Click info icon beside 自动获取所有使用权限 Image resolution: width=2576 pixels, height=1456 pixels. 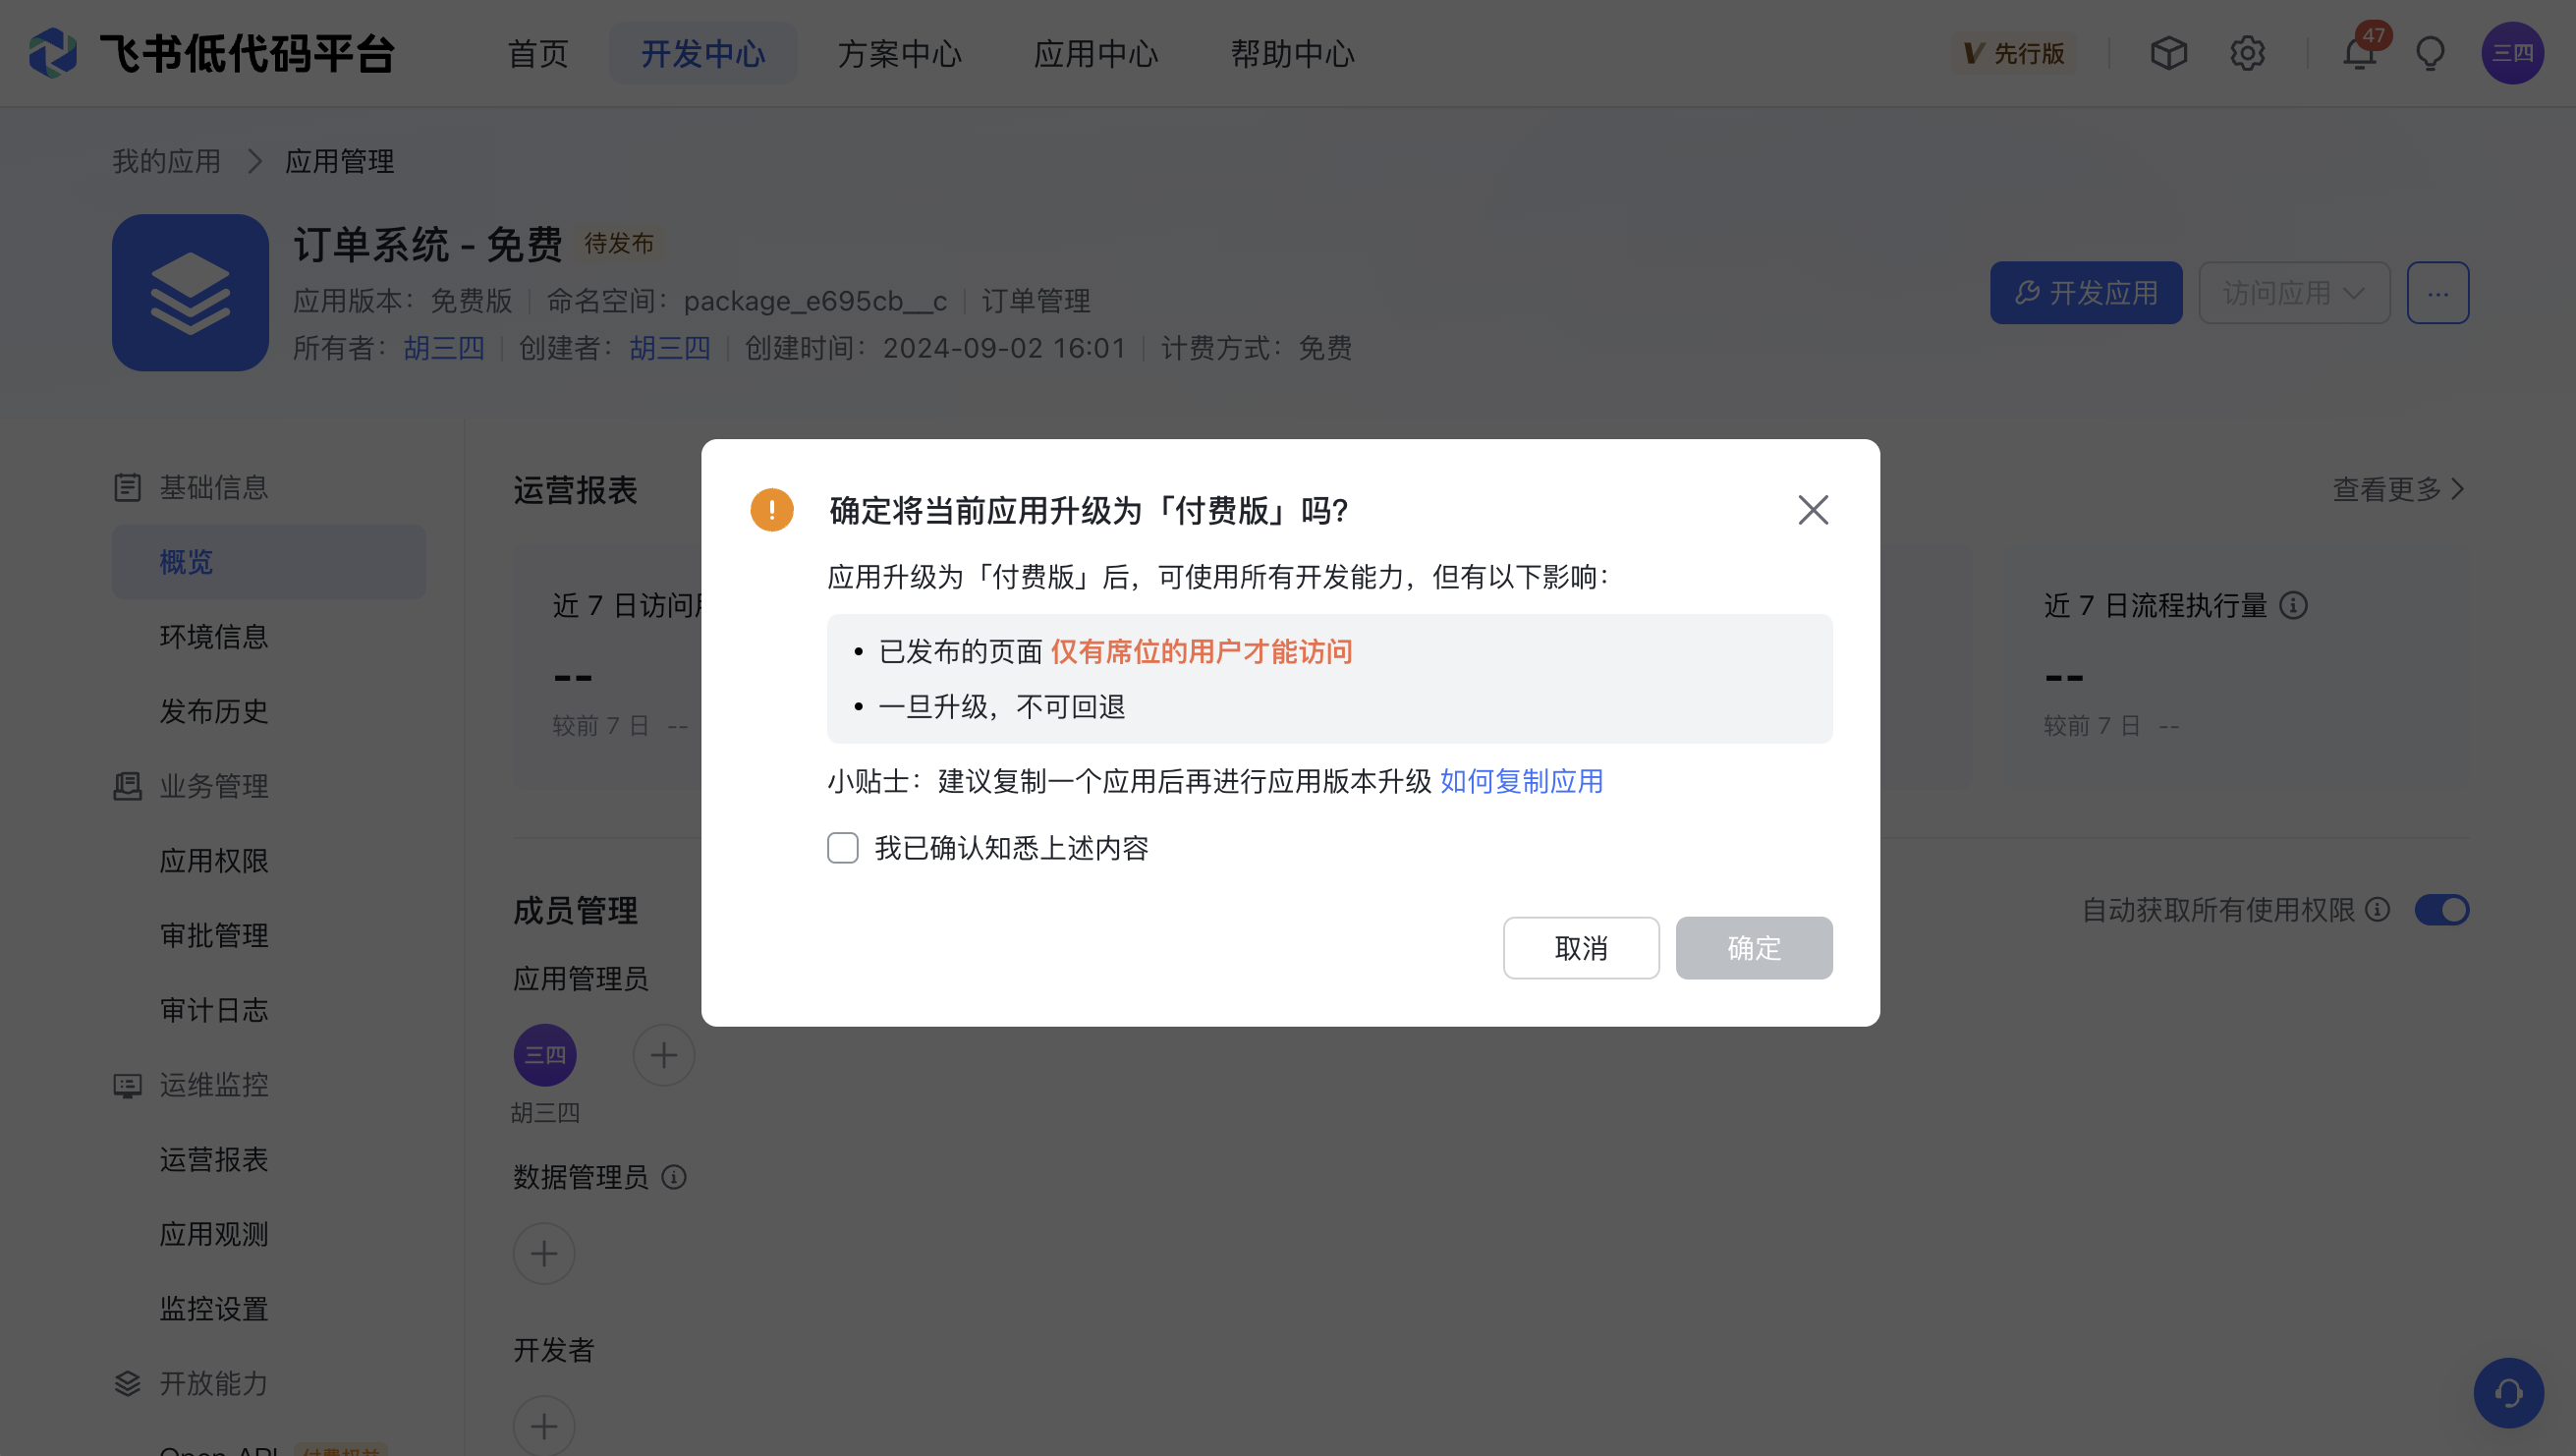point(2378,909)
